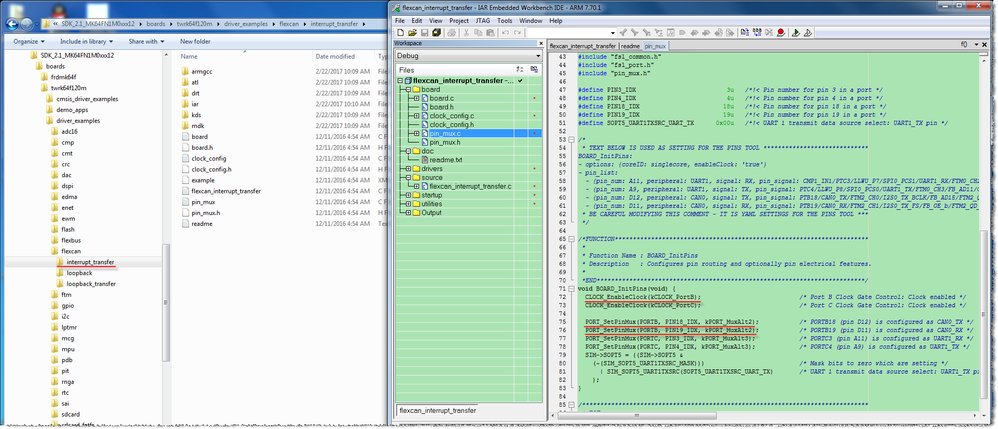Screen dimensions: 998x429
Task: Click the Stop Build icon in IAR toolbar
Action: tap(769, 32)
